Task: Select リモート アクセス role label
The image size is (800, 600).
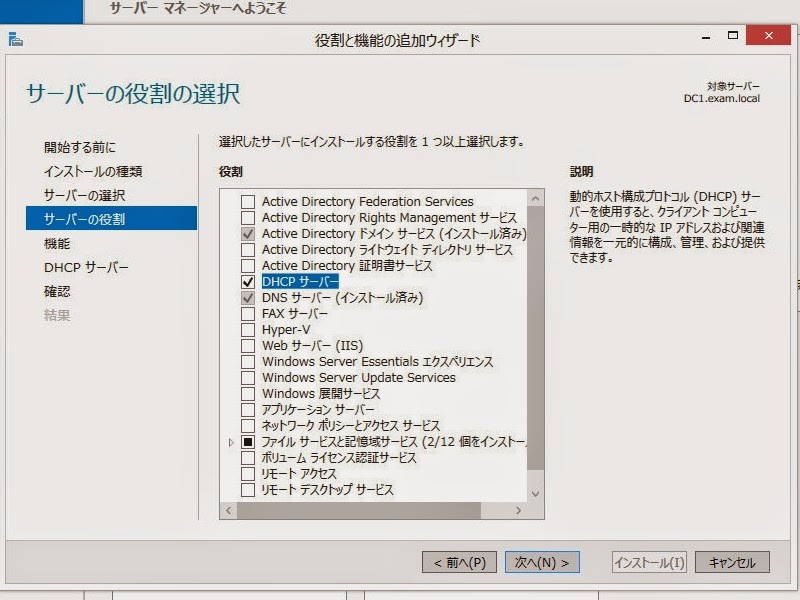Action: [x=299, y=474]
